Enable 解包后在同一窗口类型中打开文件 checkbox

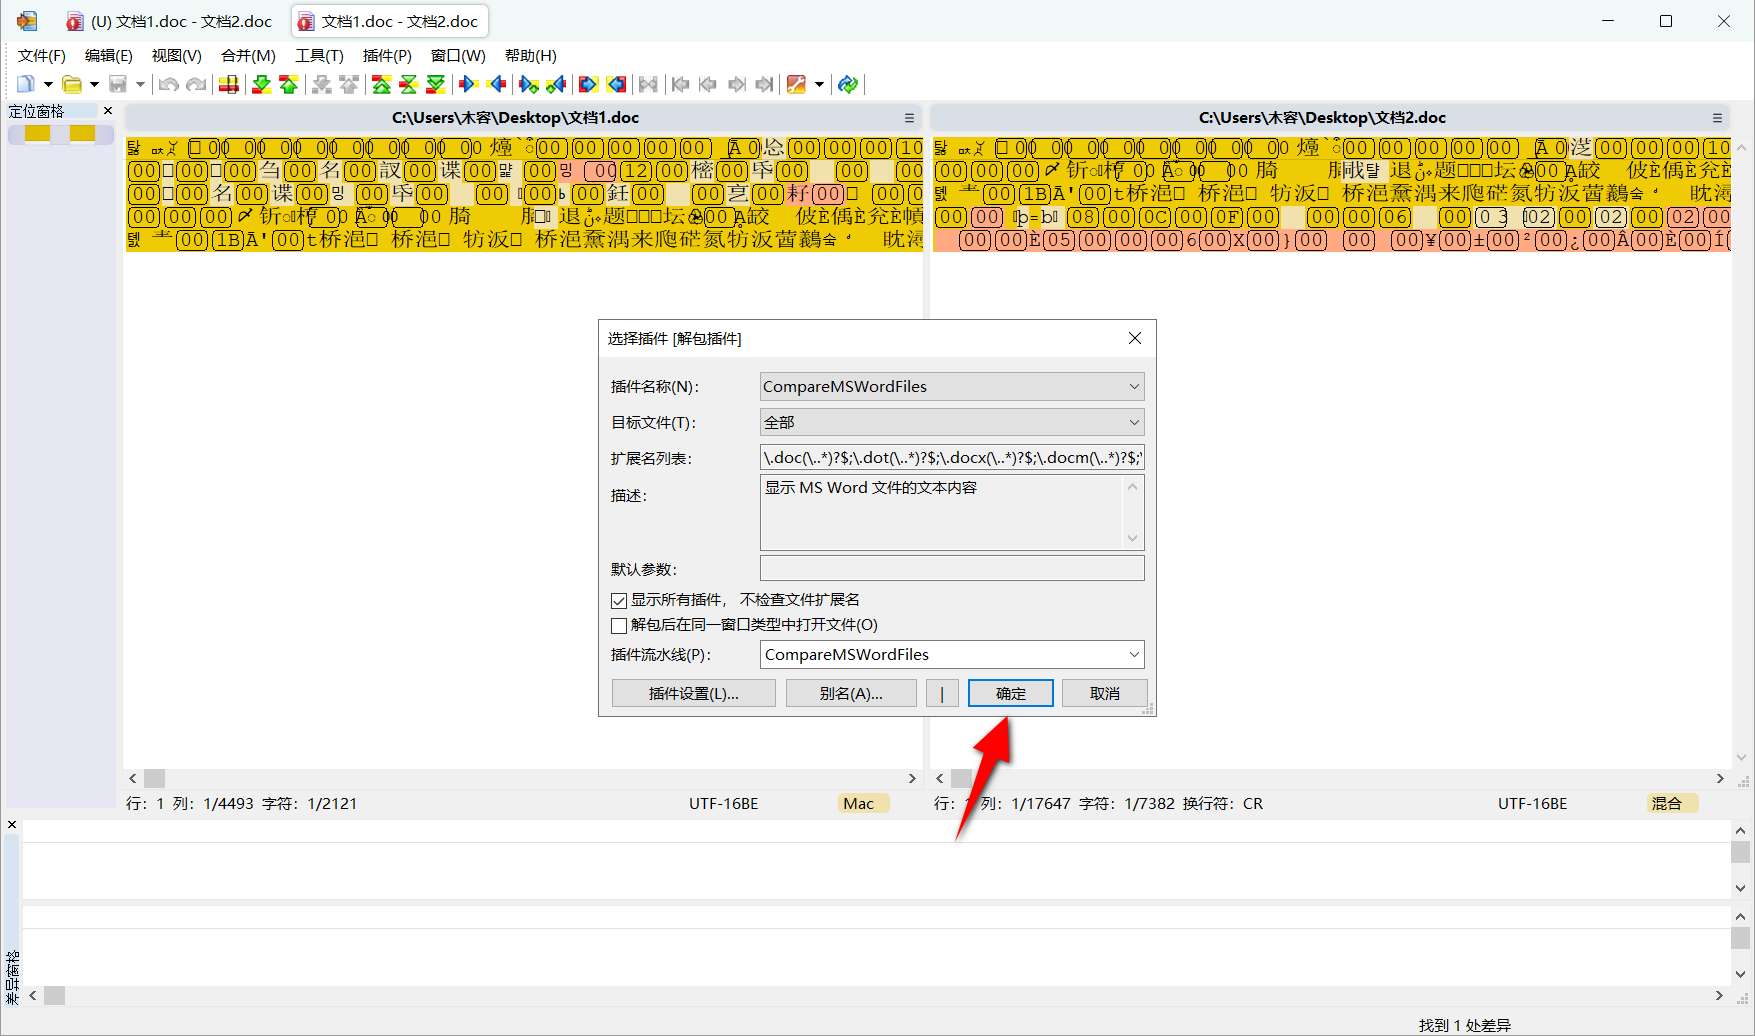tap(619, 625)
